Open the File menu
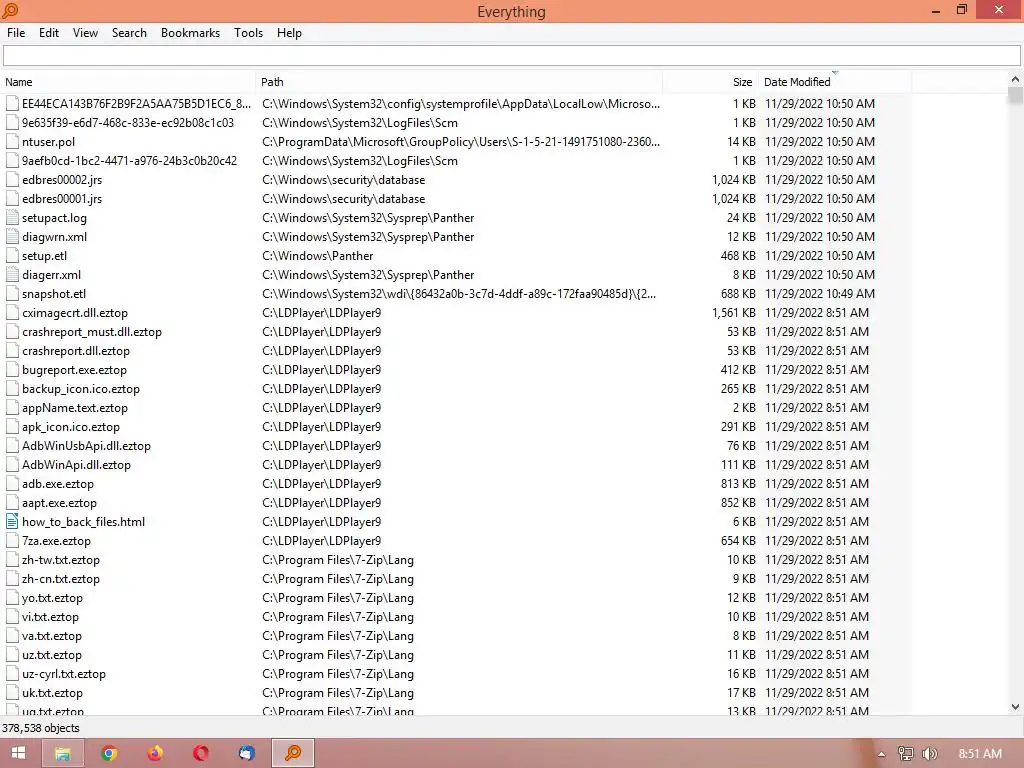1024x768 pixels. (x=16, y=33)
